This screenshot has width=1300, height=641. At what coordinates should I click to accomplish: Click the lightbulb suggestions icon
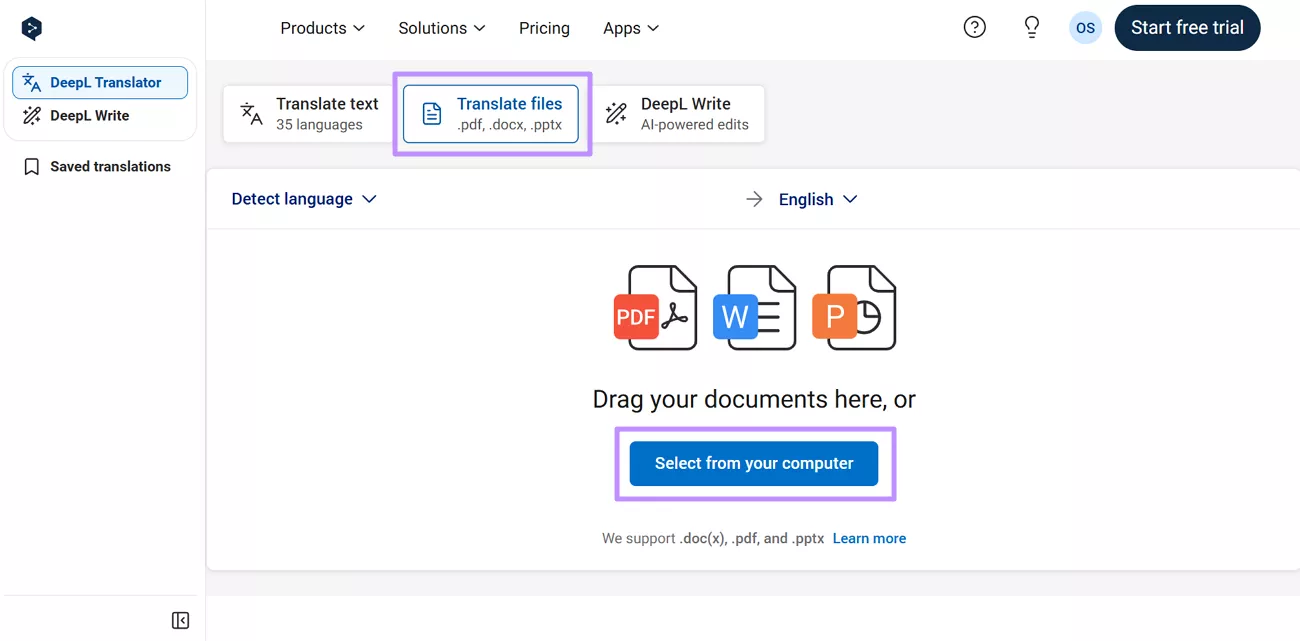pos(1031,27)
